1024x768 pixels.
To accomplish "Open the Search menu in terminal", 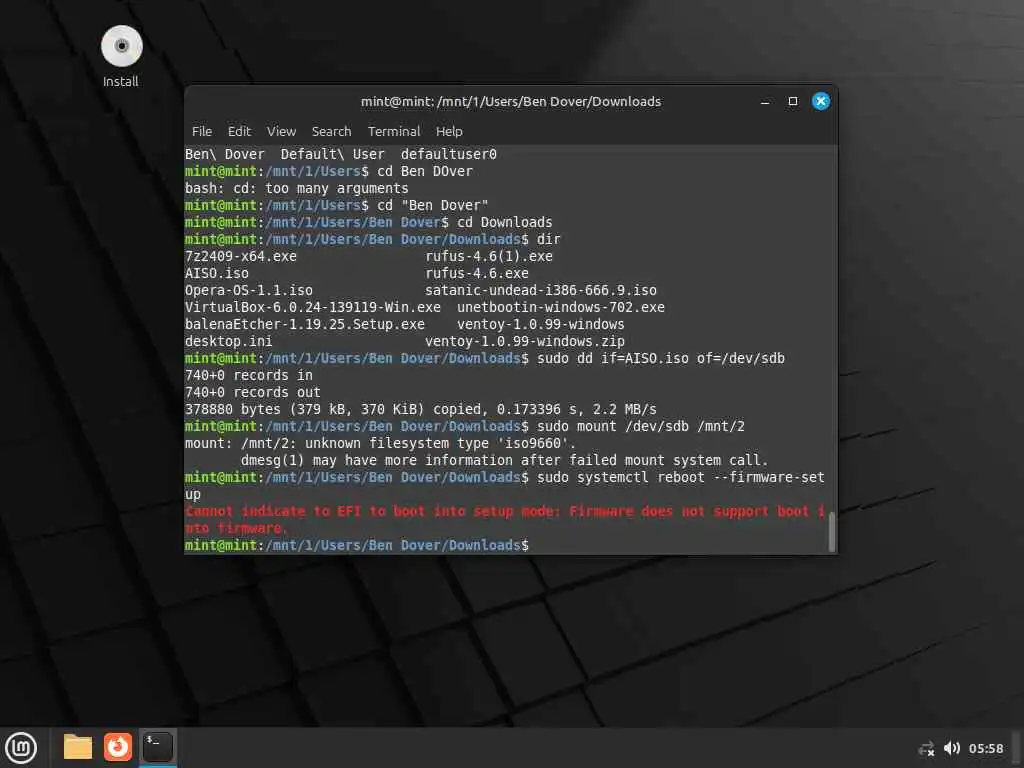I will (x=331, y=131).
